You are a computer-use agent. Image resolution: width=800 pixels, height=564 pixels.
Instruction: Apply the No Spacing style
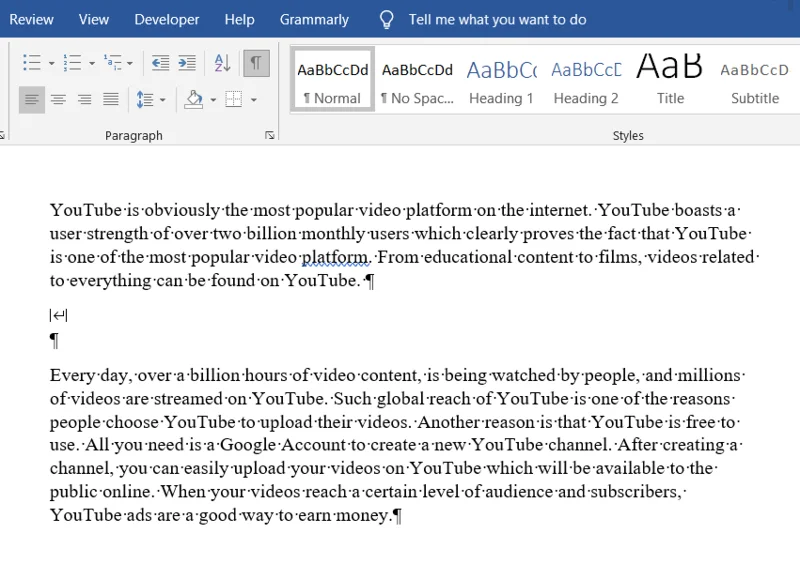point(417,79)
